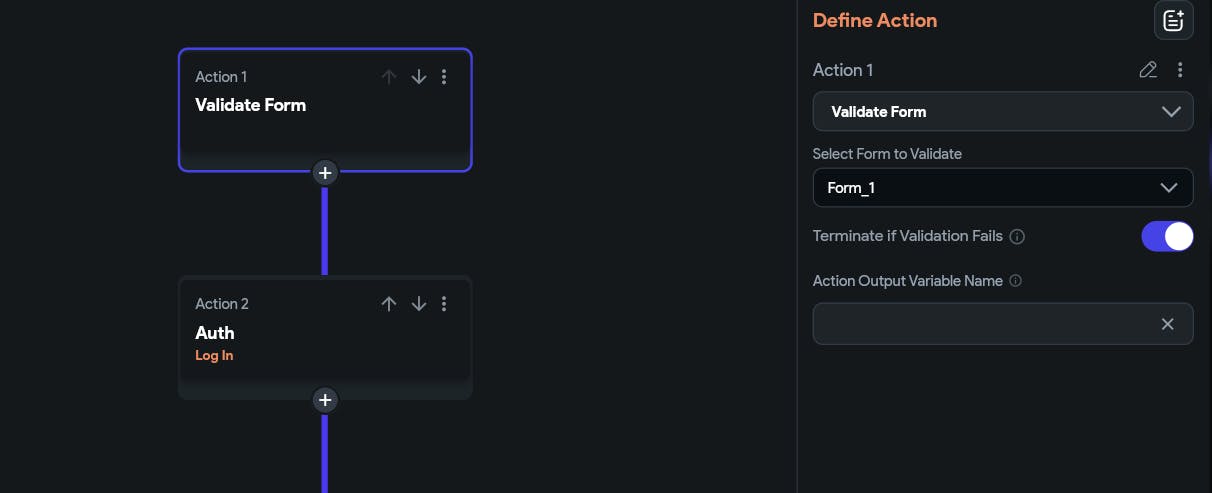1212x493 pixels.
Task: Open Action 1 card three-dot menu
Action: [x=444, y=77]
